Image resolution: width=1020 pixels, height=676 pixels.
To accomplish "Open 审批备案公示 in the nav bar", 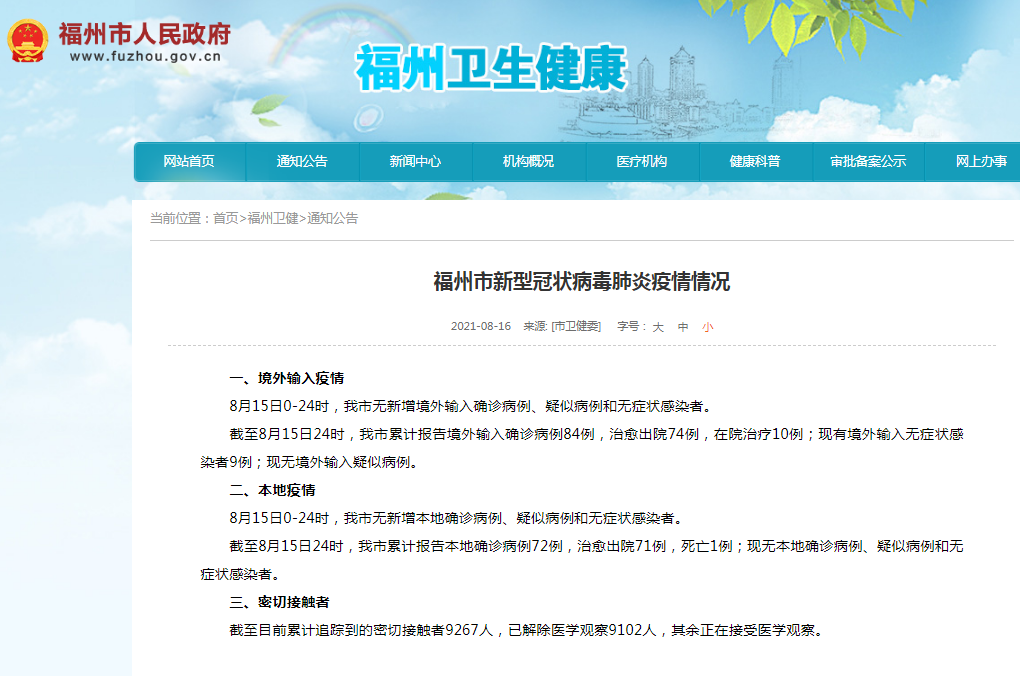I will pos(867,161).
